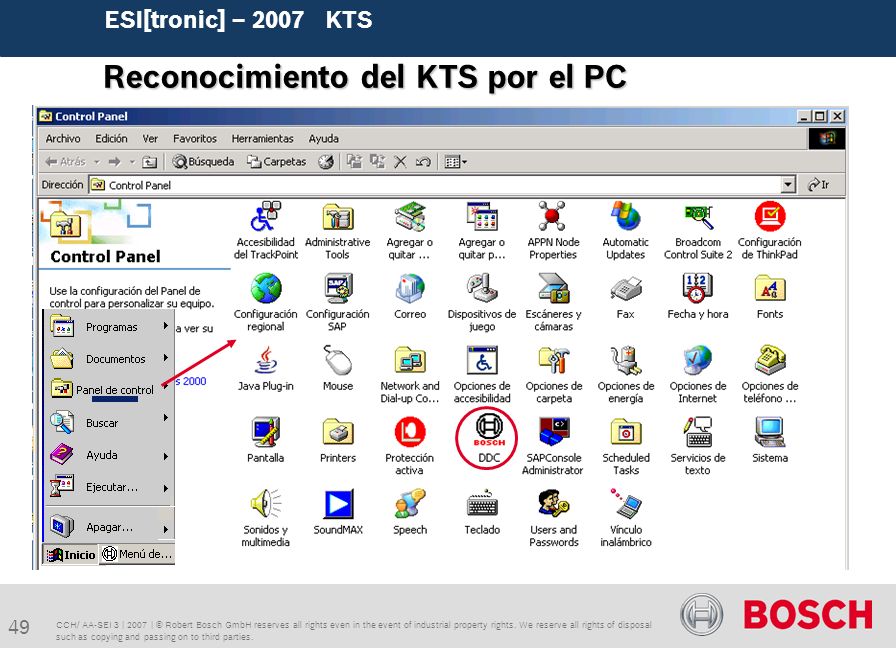Open Users and Passwords icon
Image resolution: width=896 pixels, height=648 pixels.
(553, 504)
